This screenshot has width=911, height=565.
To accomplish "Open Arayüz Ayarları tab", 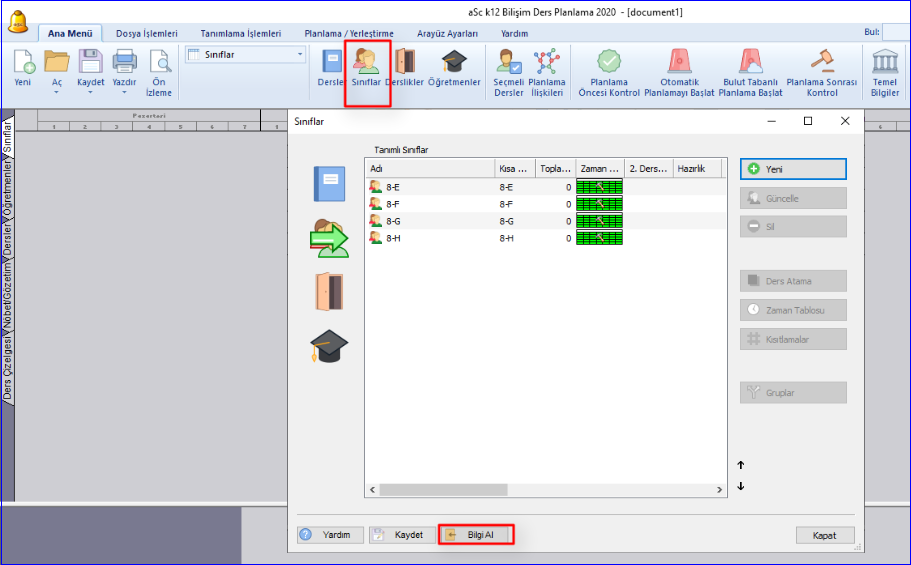I will coord(447,33).
